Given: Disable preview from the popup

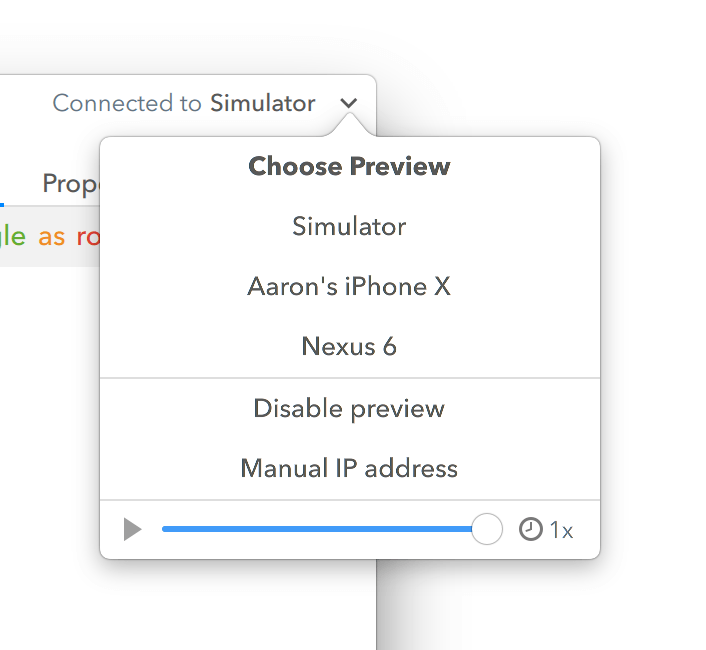Looking at the screenshot, I should coord(349,408).
